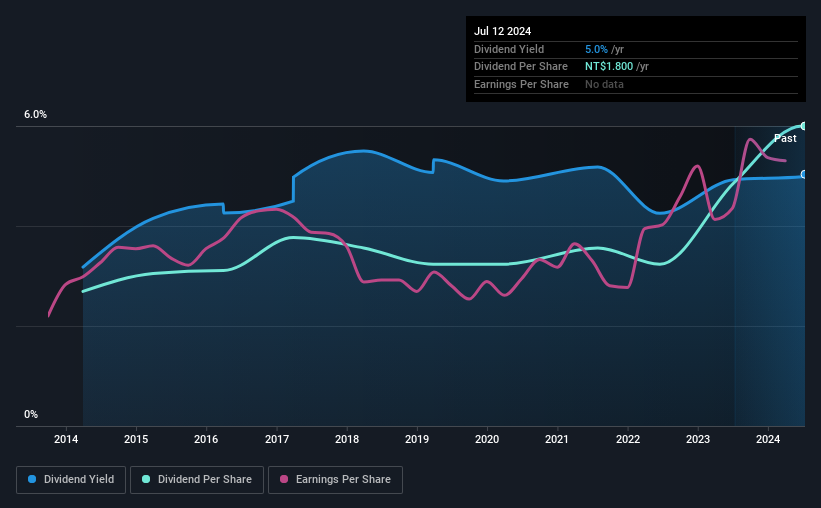The image size is (821, 508).
Task: Click the 2024 x-axis label
Action: pos(768,439)
